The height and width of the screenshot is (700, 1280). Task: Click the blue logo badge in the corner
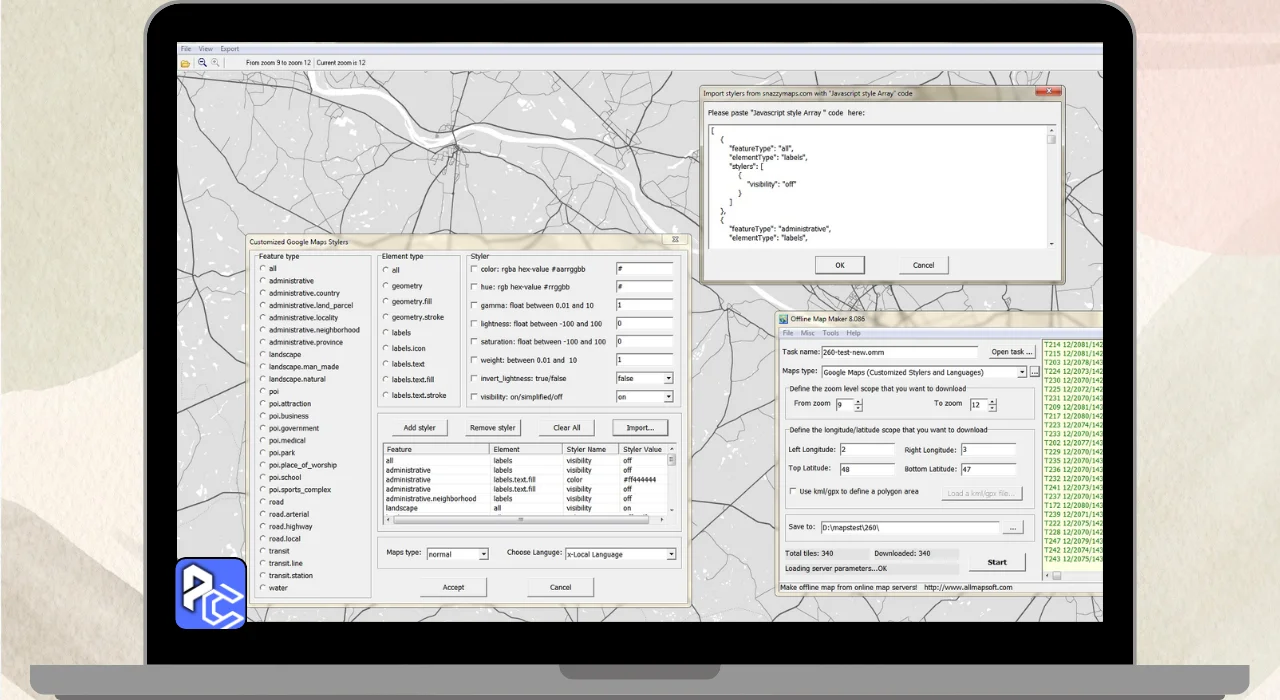211,593
